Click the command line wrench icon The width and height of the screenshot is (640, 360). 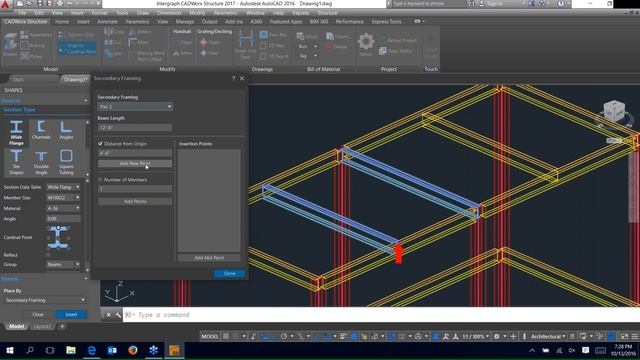pos(118,315)
